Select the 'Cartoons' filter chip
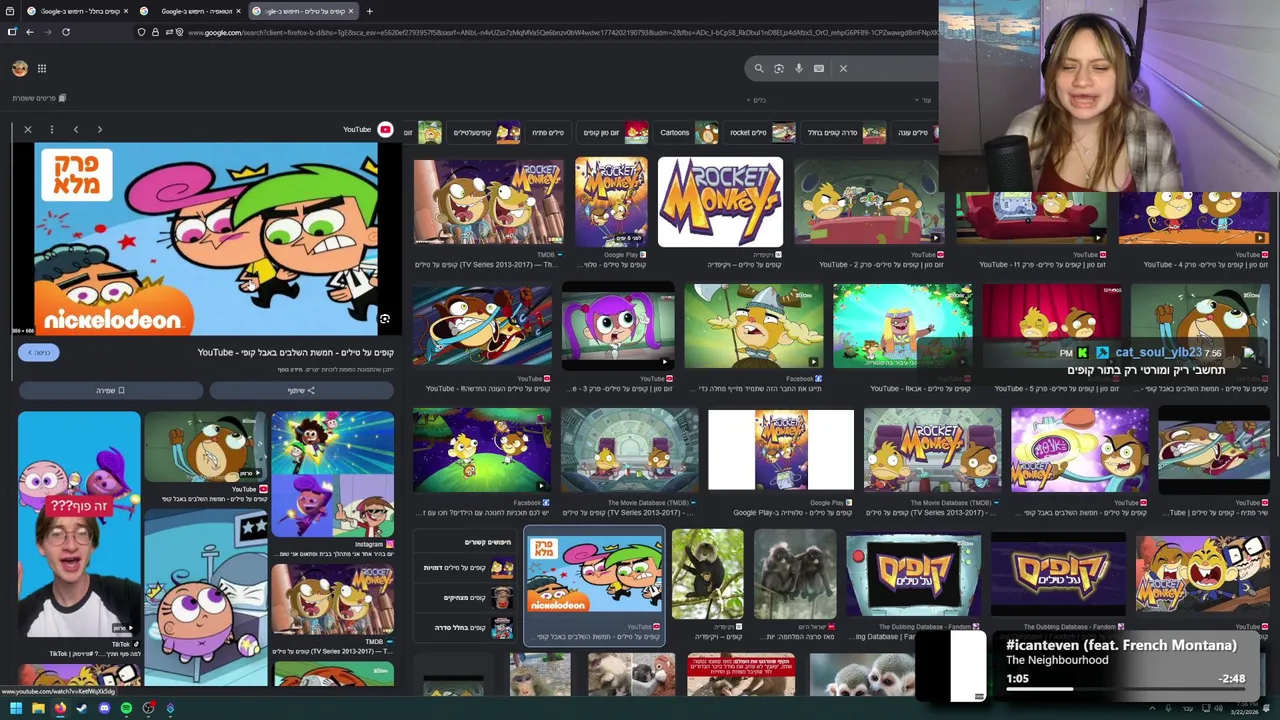The height and width of the screenshot is (720, 1280). 688,132
